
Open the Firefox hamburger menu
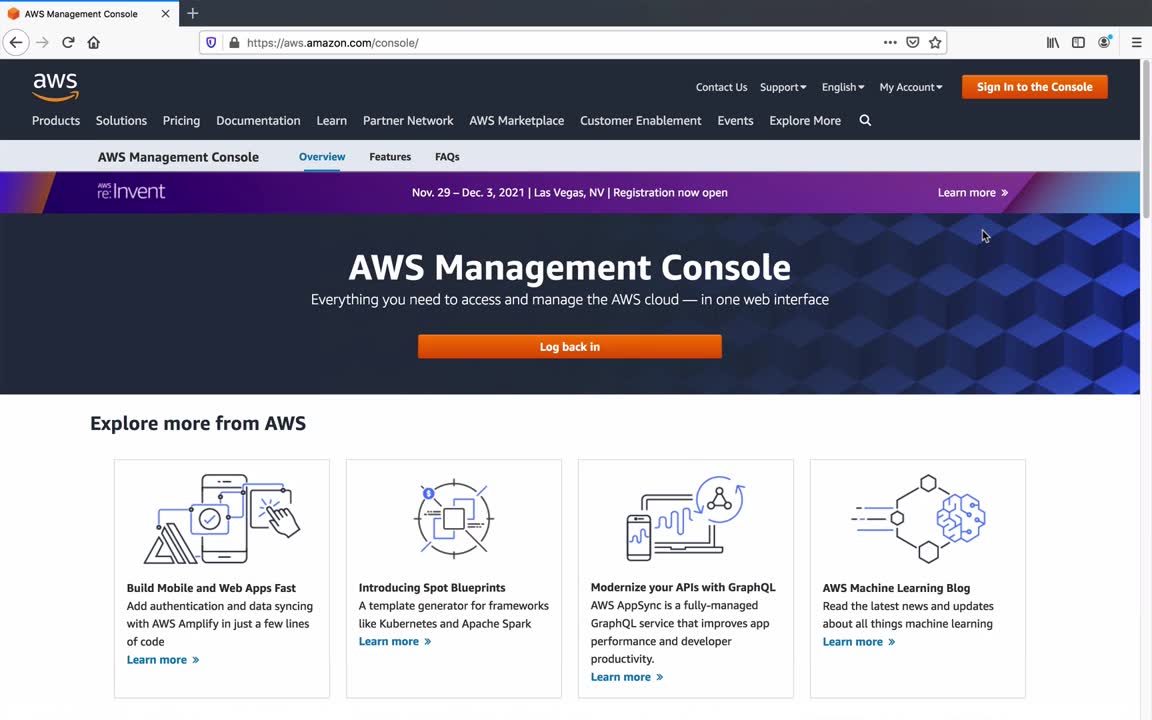pyautogui.click(x=1136, y=43)
